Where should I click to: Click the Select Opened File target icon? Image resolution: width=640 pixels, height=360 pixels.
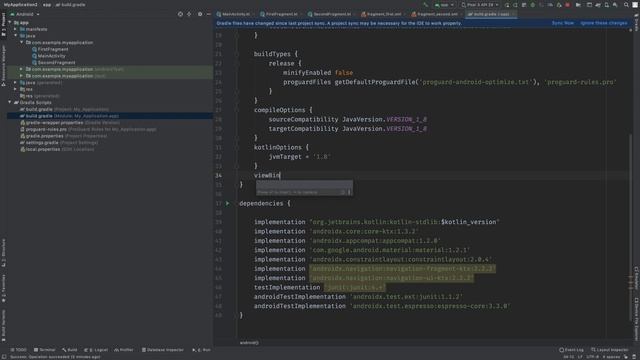[180, 14]
